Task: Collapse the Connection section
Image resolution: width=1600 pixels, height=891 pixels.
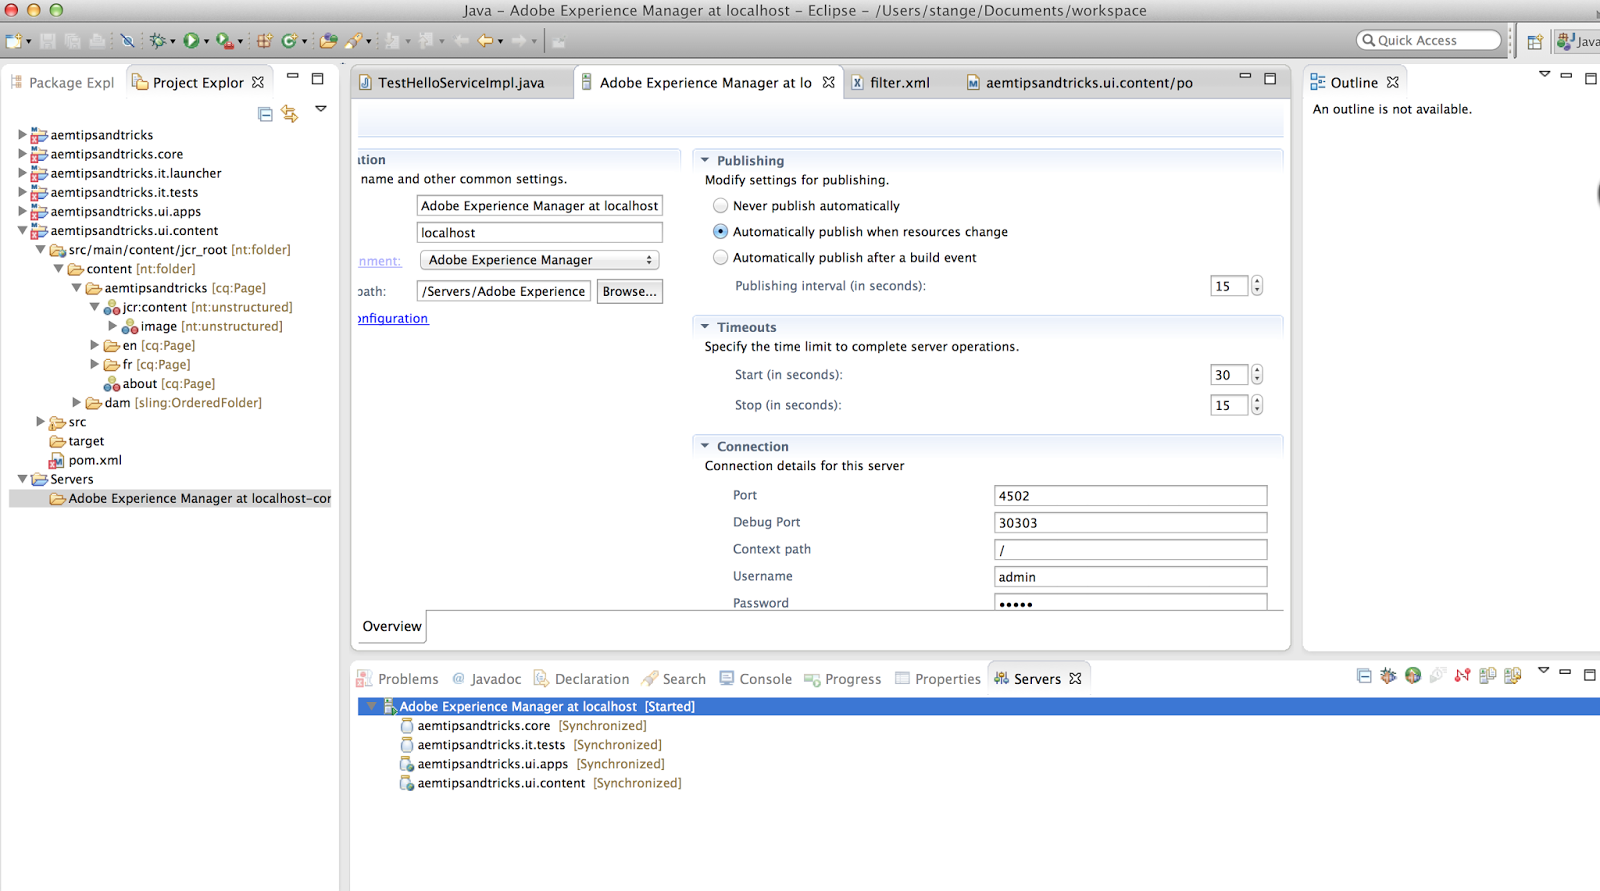Action: [705, 446]
